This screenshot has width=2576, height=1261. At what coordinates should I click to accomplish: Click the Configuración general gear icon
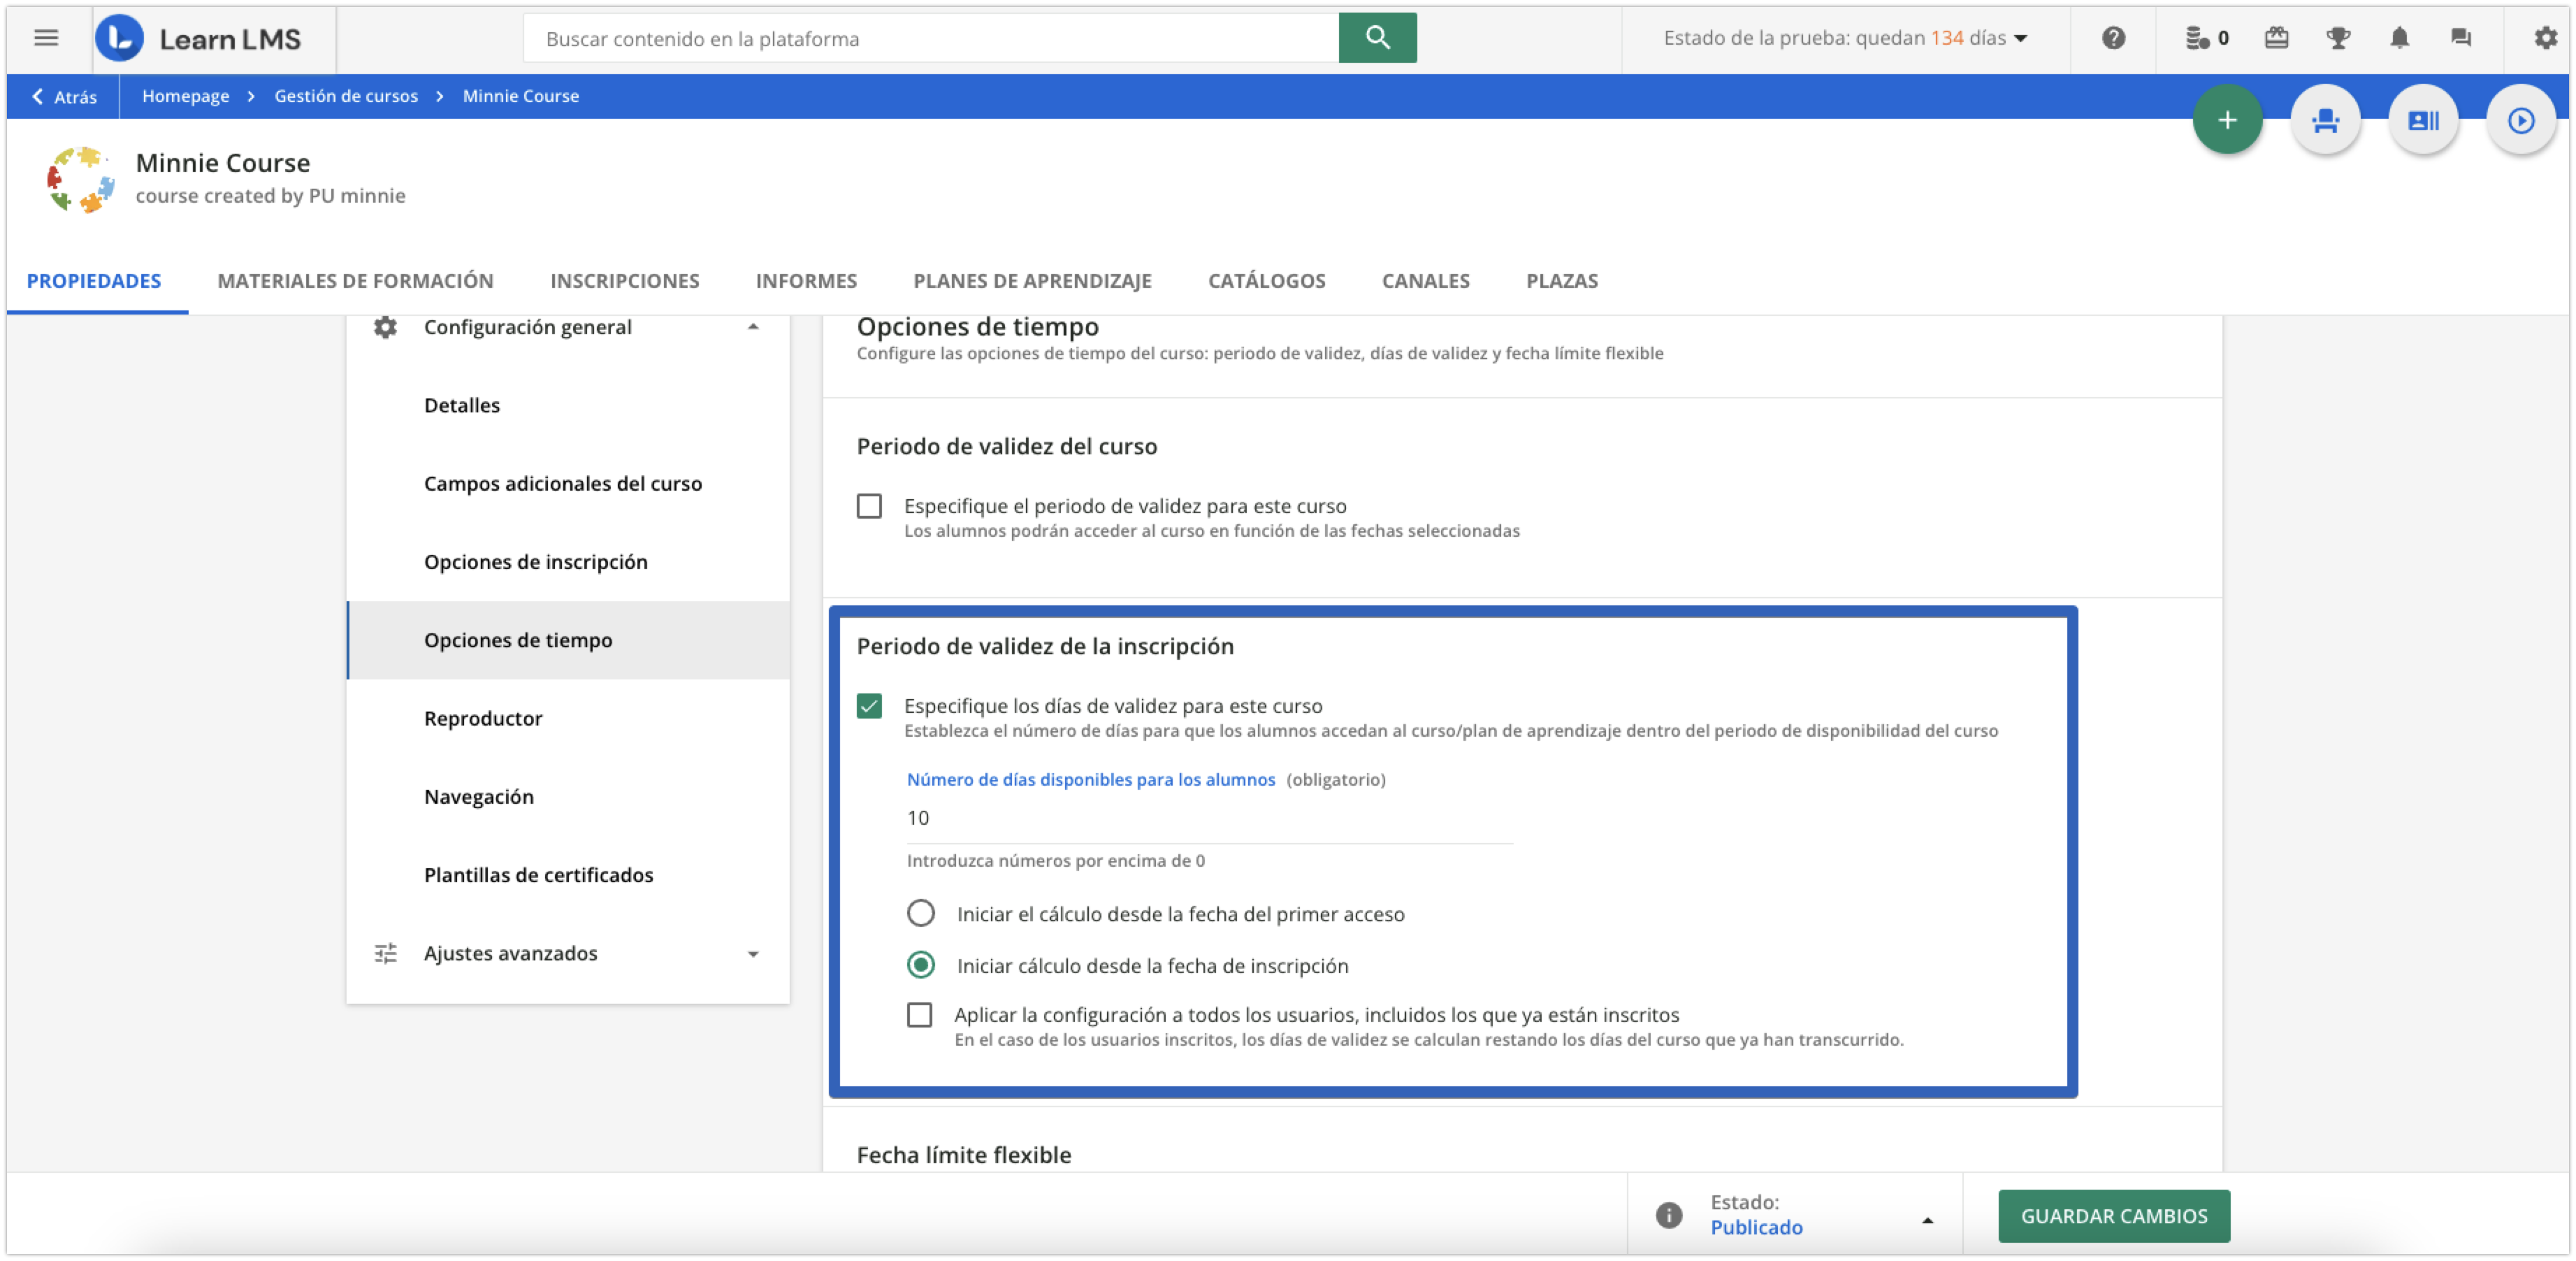385,327
